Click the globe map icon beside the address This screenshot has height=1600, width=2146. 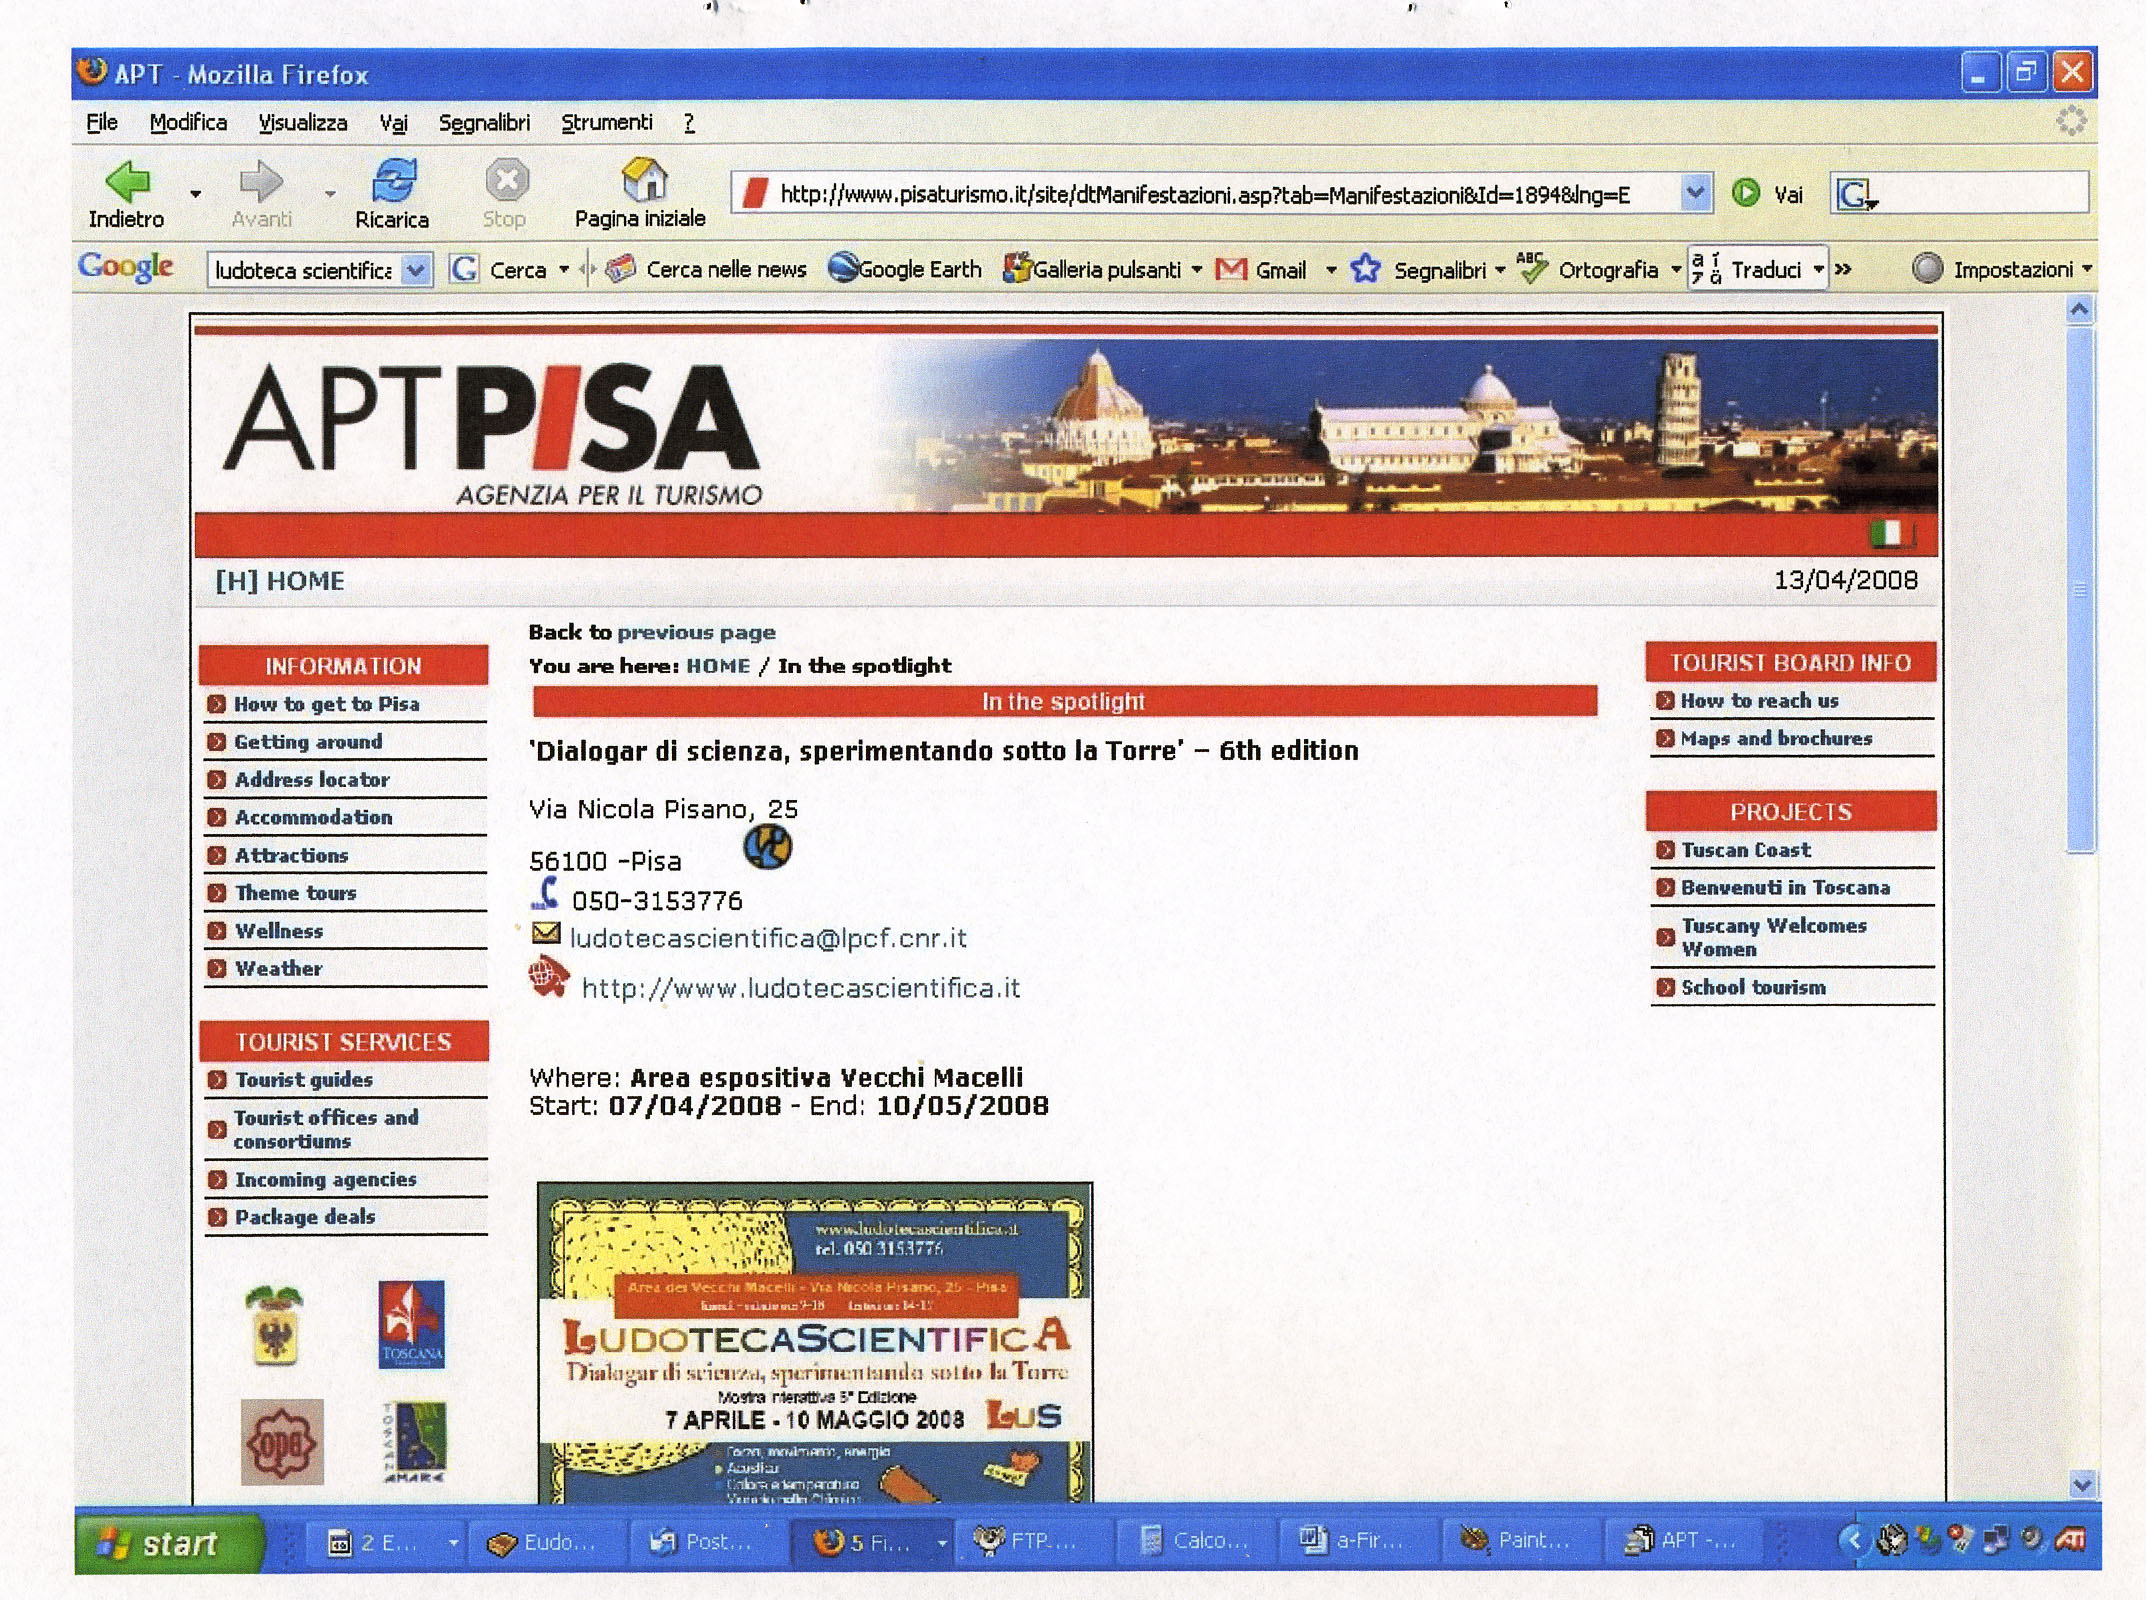click(x=767, y=848)
